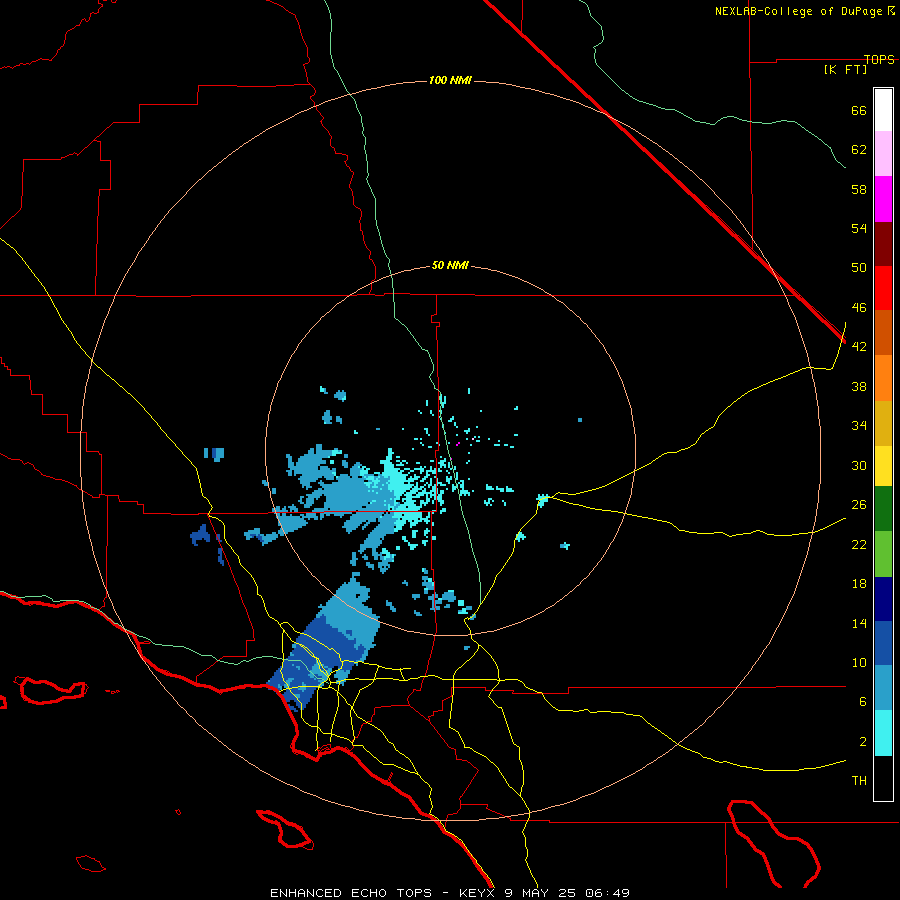Click the 54 legend value
Viewport: 900px width, 900px height.
click(859, 228)
